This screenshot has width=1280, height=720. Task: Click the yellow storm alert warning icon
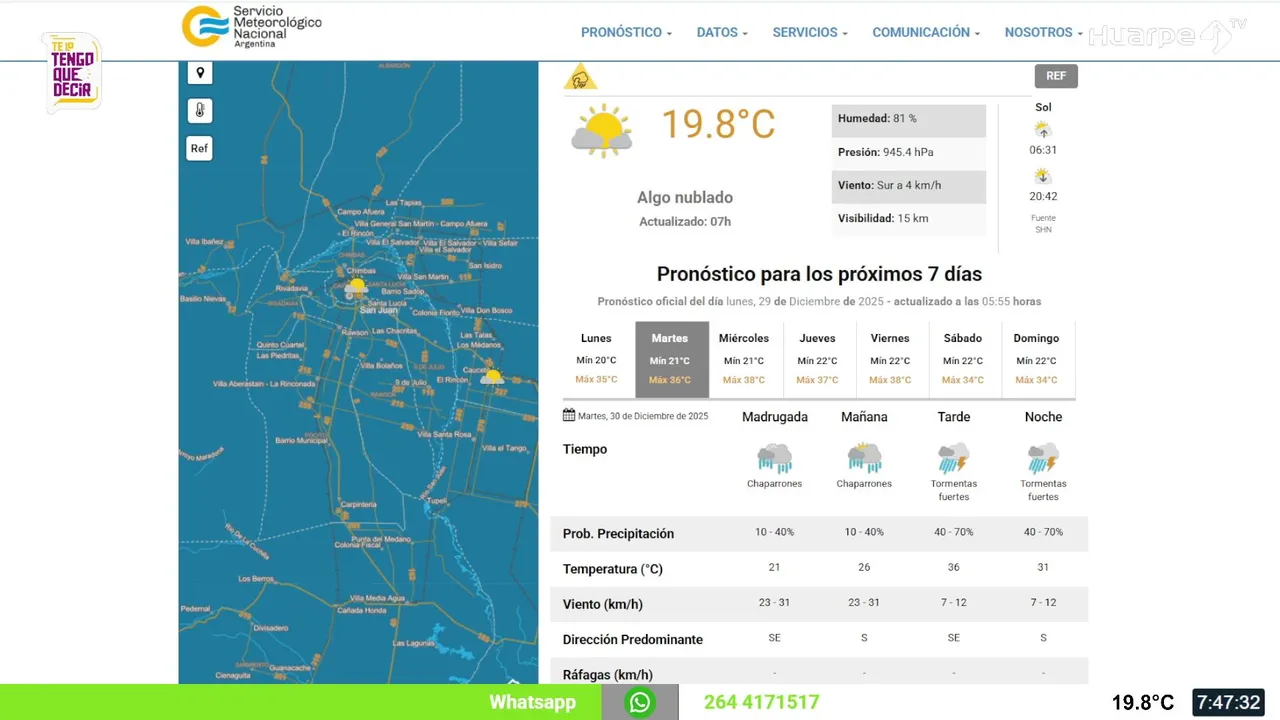(x=580, y=77)
